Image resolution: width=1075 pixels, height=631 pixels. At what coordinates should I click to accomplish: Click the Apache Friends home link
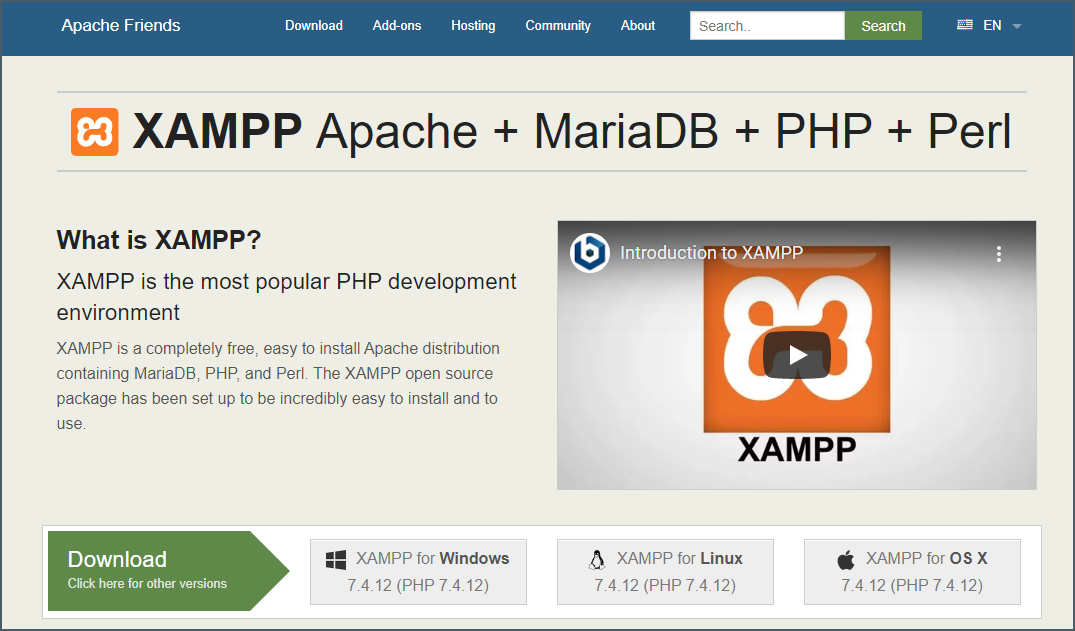[x=121, y=25]
